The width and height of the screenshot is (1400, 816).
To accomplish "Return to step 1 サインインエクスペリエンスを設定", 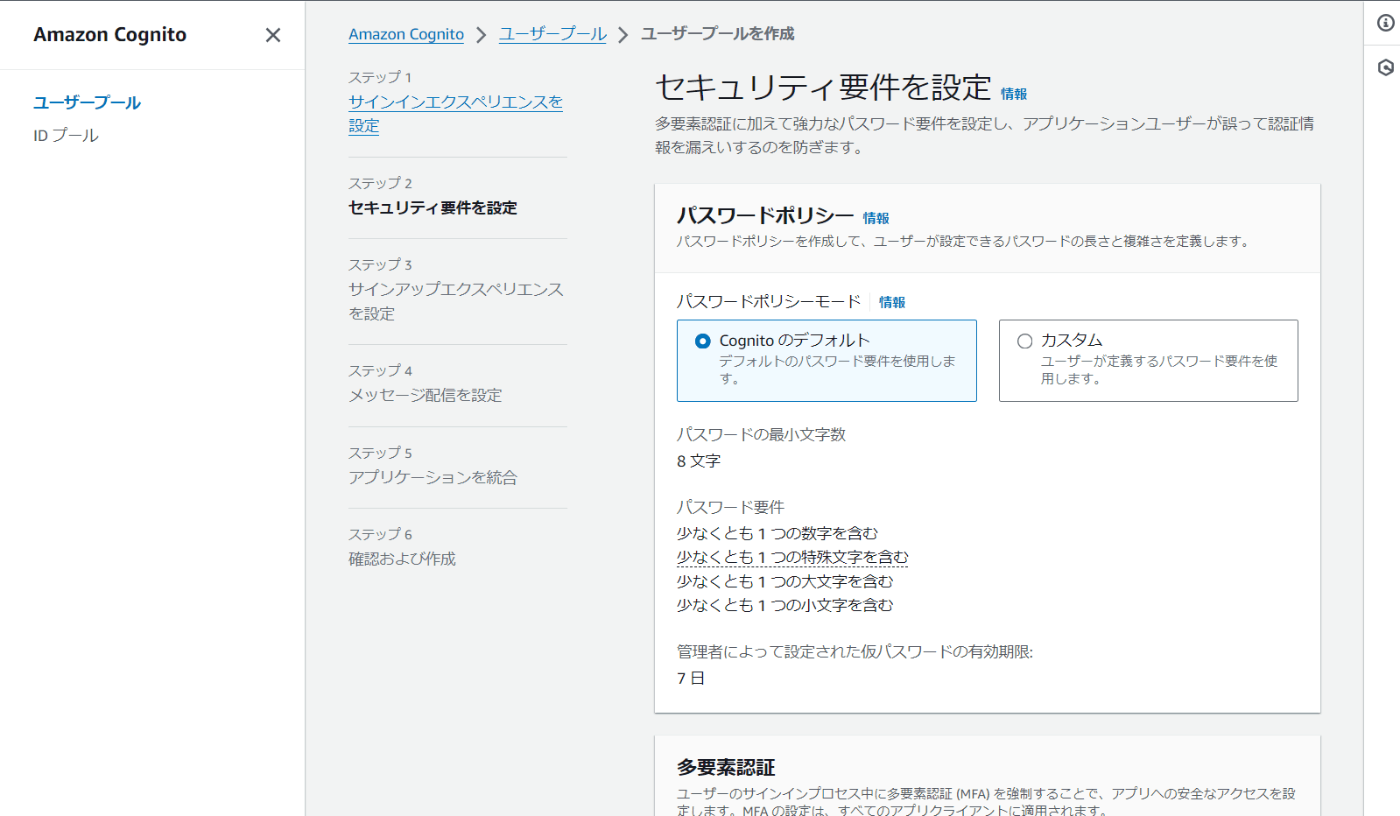I will 455,114.
